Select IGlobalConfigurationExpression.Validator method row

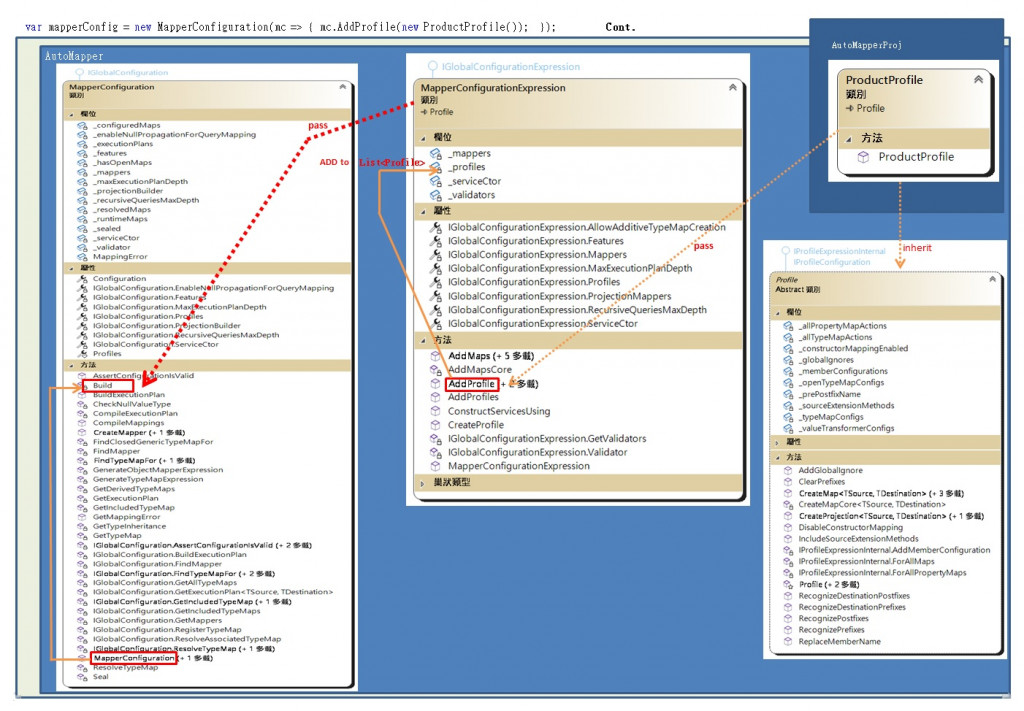[x=537, y=452]
